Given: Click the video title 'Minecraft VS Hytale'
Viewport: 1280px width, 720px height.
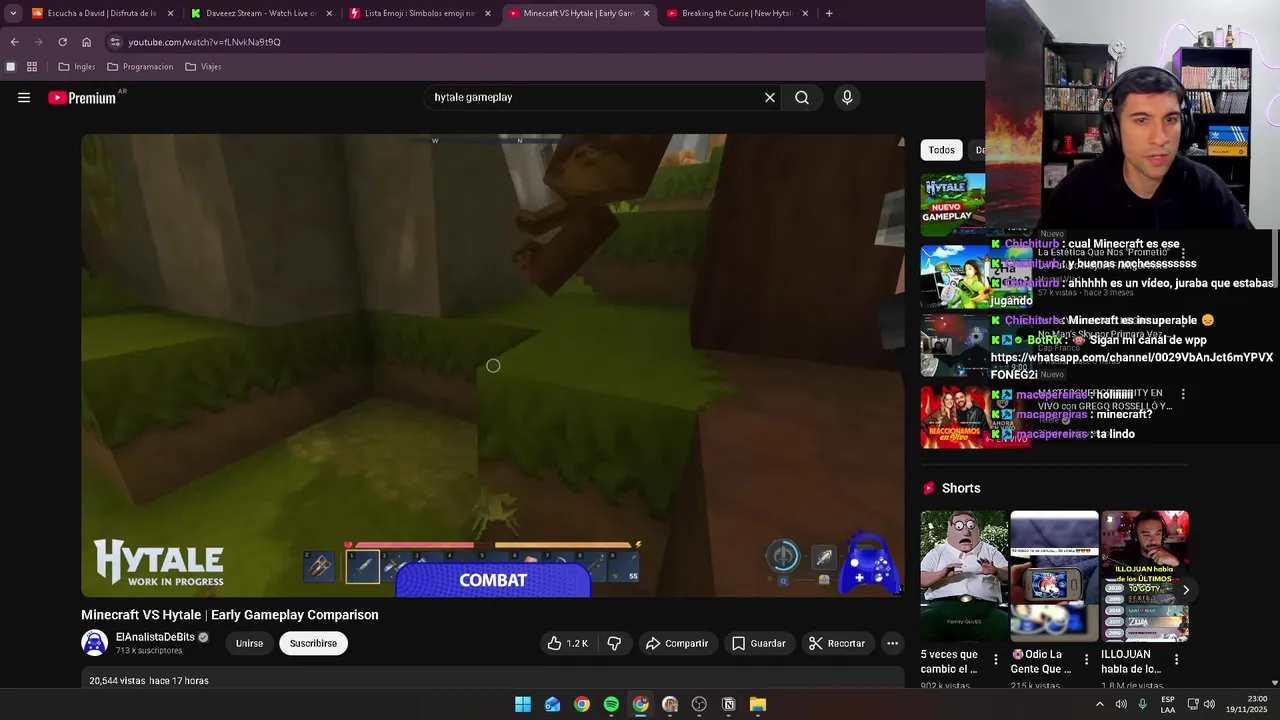Looking at the screenshot, I should tap(230, 615).
